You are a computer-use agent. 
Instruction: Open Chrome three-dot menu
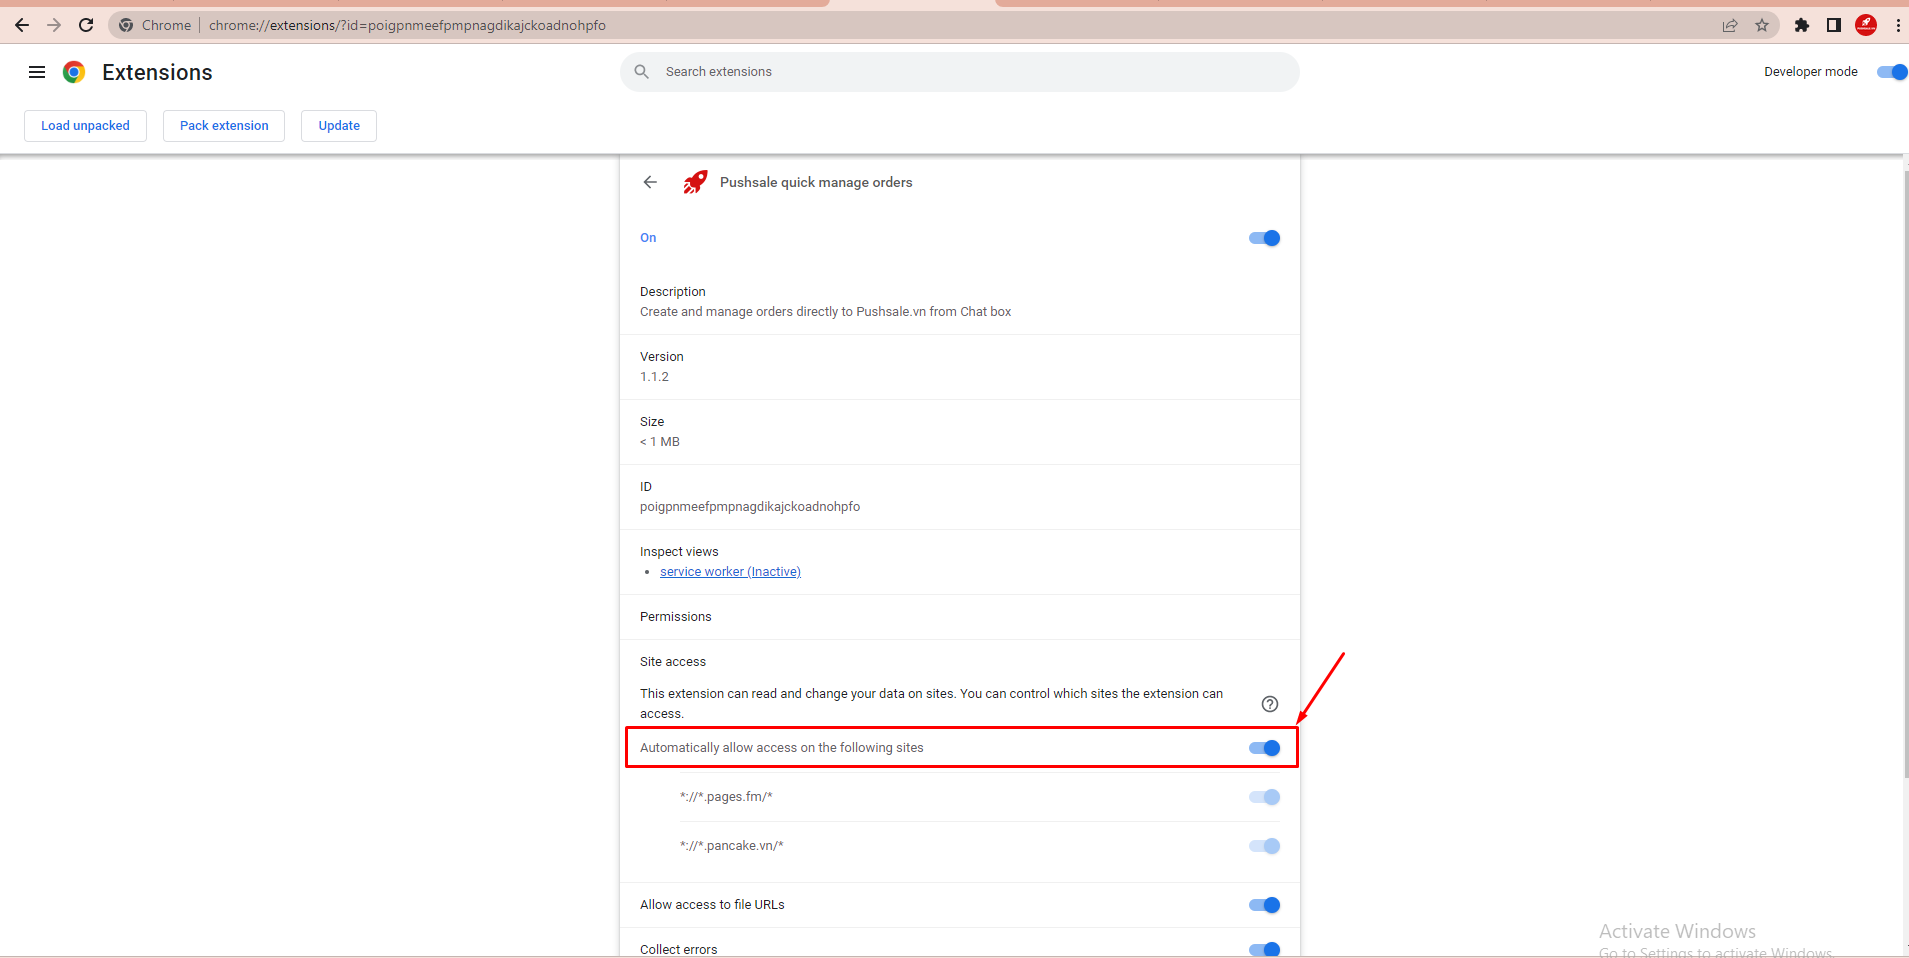coord(1897,25)
